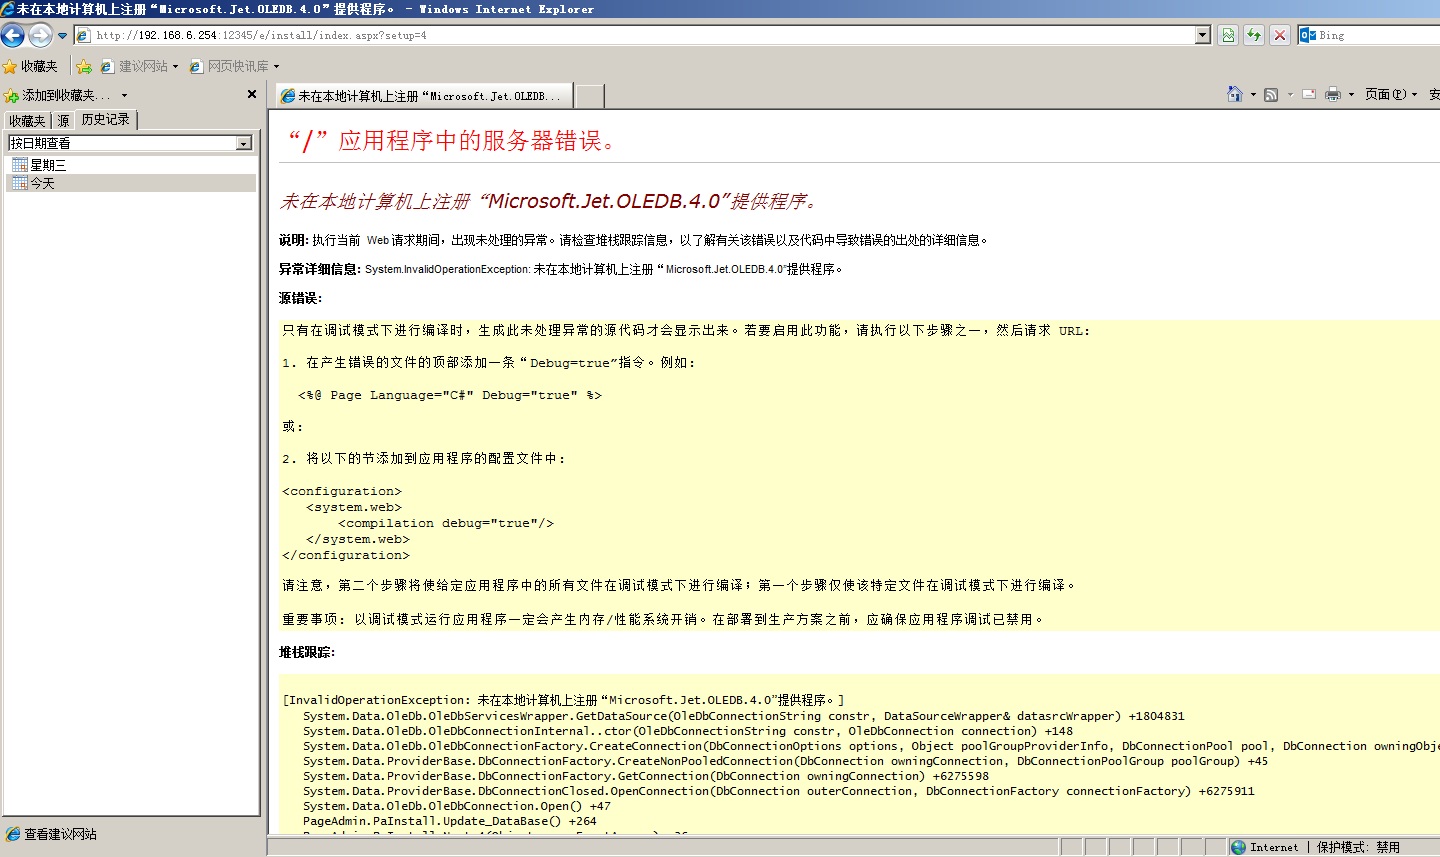The height and width of the screenshot is (857, 1440).
Task: Open the address bar URL dropdown
Action: [1203, 35]
